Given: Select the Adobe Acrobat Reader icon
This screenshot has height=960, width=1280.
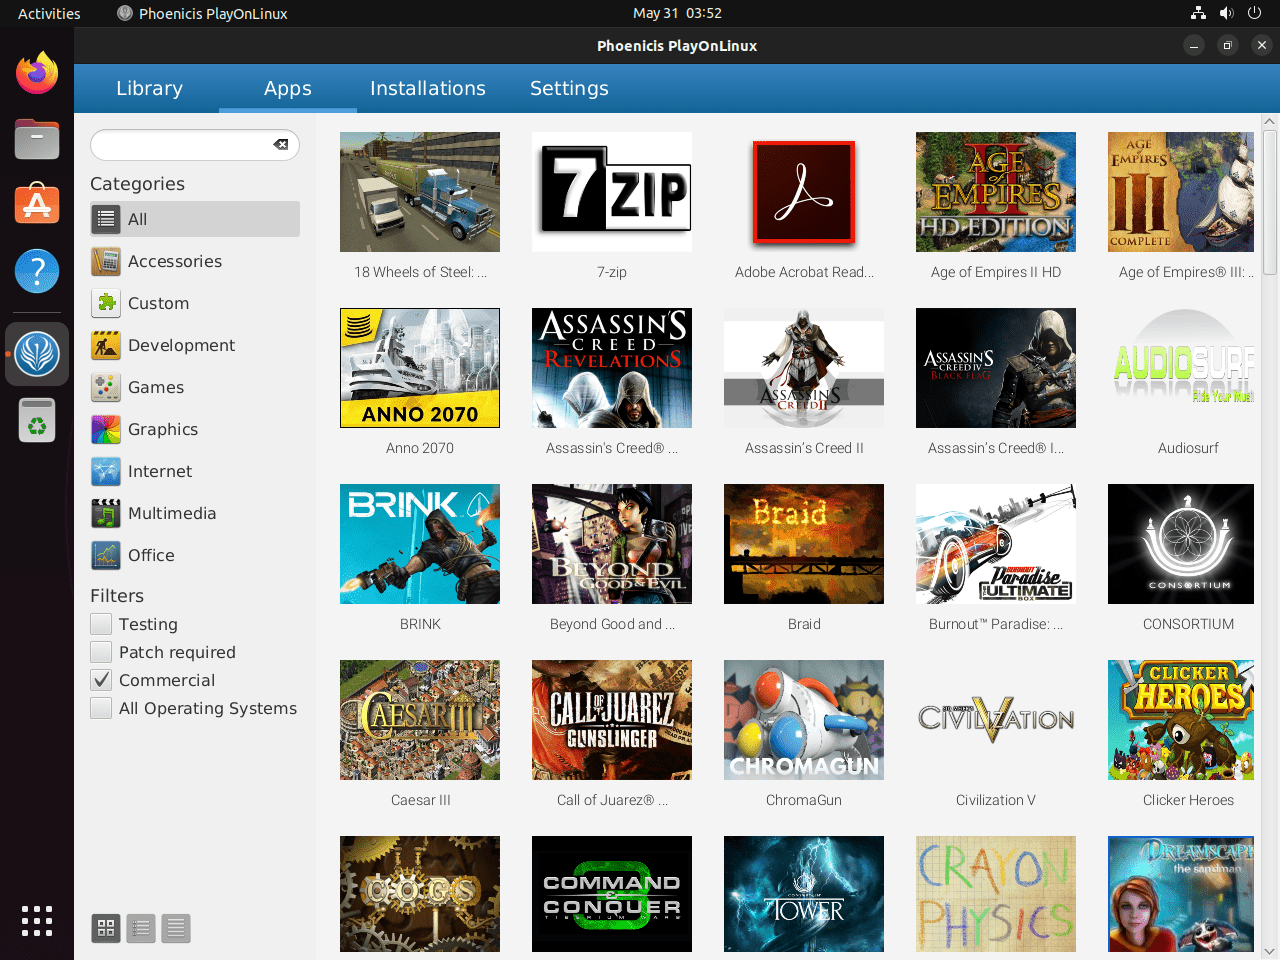Looking at the screenshot, I should (x=804, y=192).
